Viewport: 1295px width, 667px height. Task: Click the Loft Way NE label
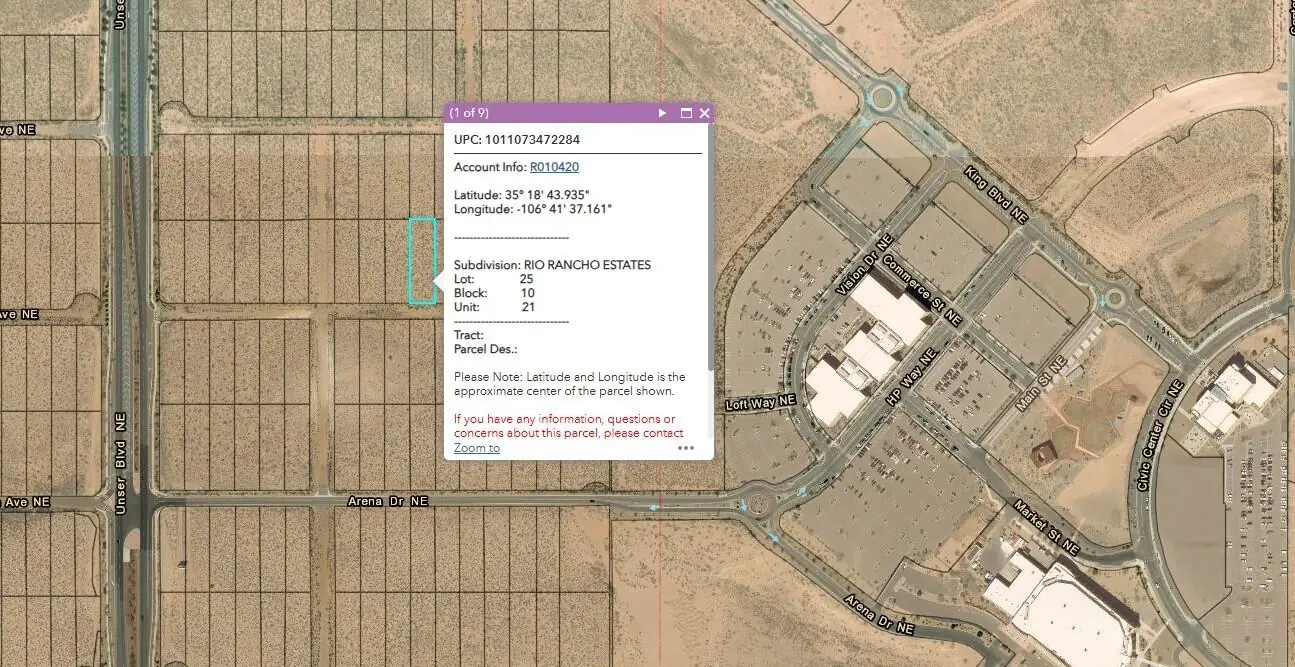coord(758,404)
